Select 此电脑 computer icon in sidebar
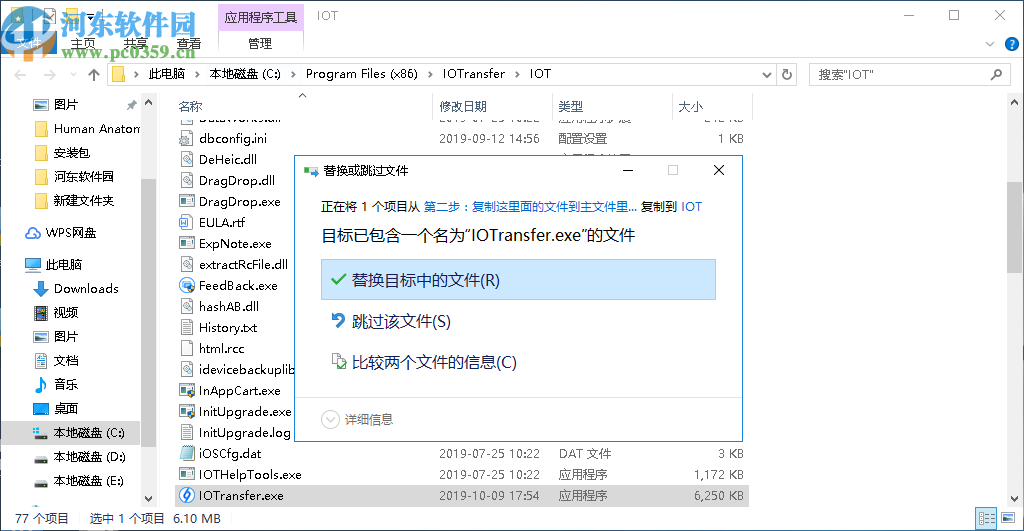Screen dimensions: 1024x531 click(33, 265)
